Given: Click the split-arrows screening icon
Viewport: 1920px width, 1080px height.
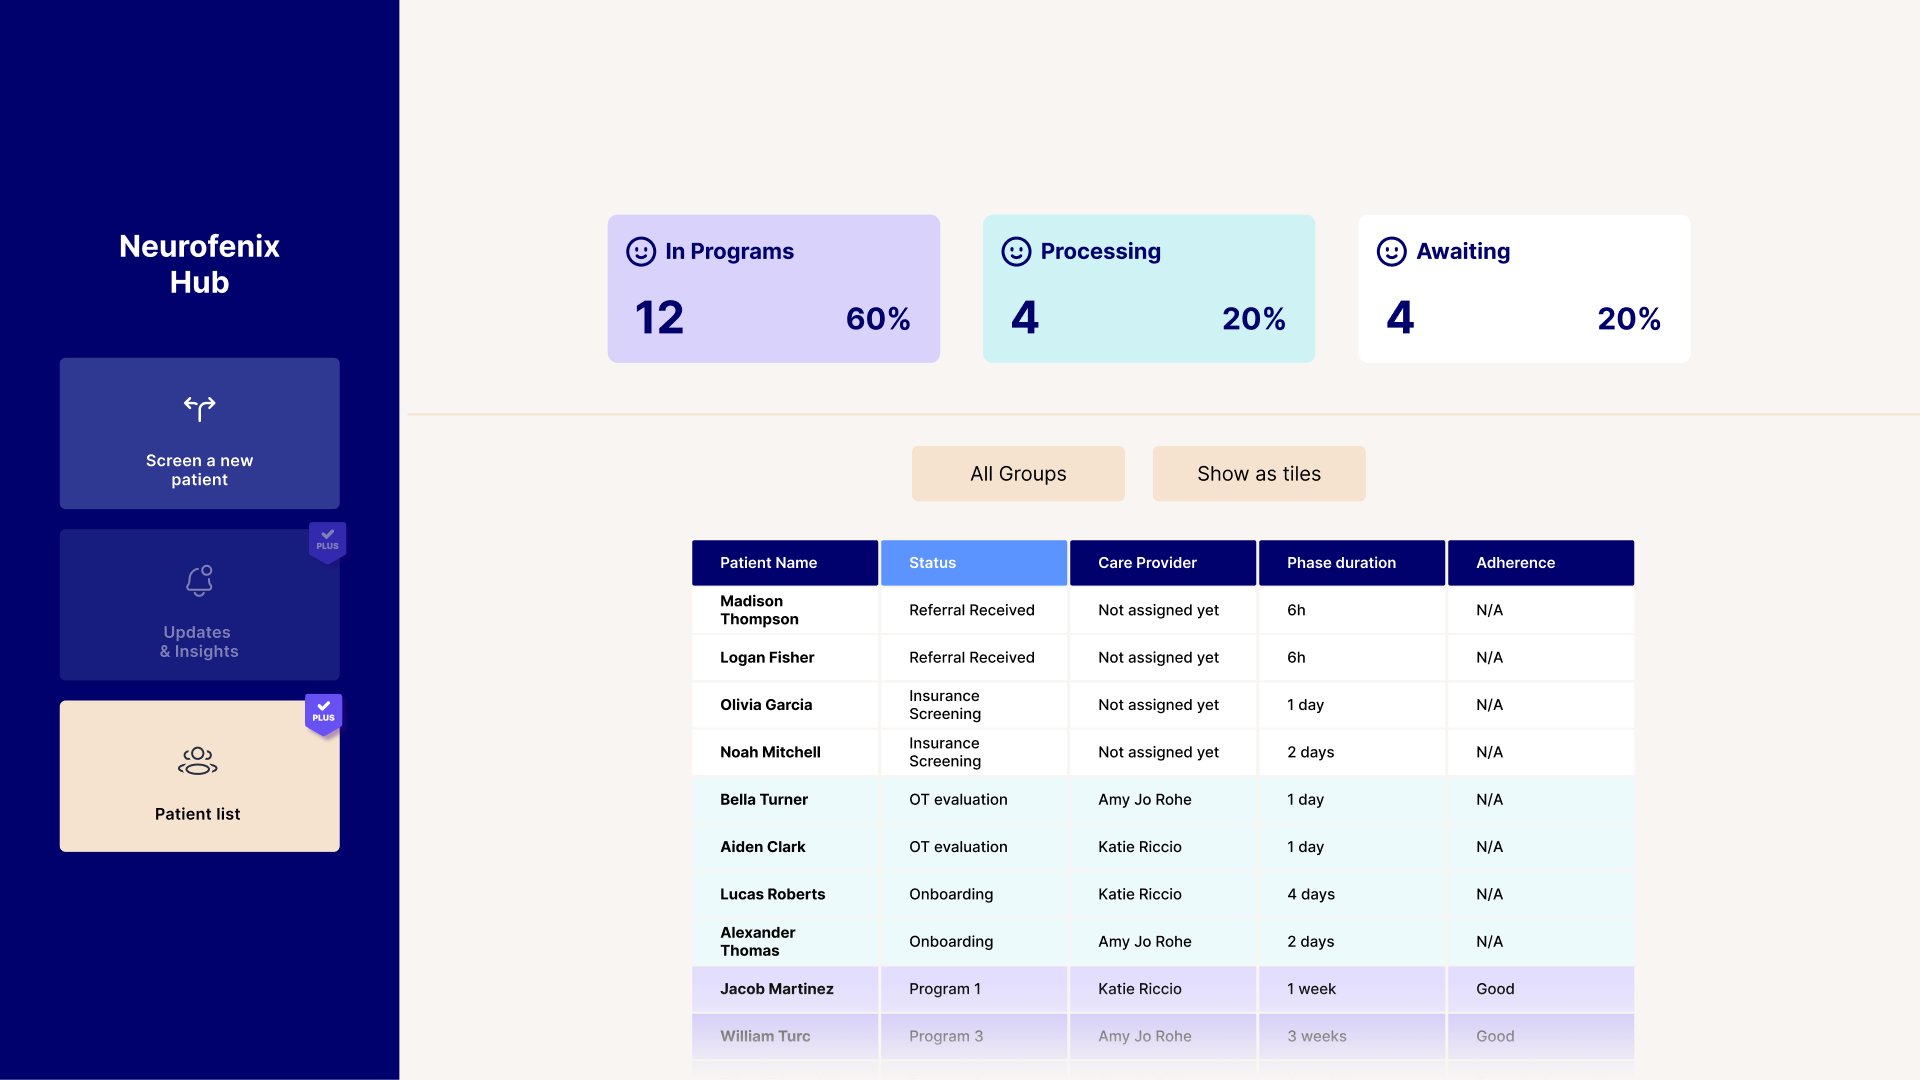Looking at the screenshot, I should pyautogui.click(x=199, y=408).
